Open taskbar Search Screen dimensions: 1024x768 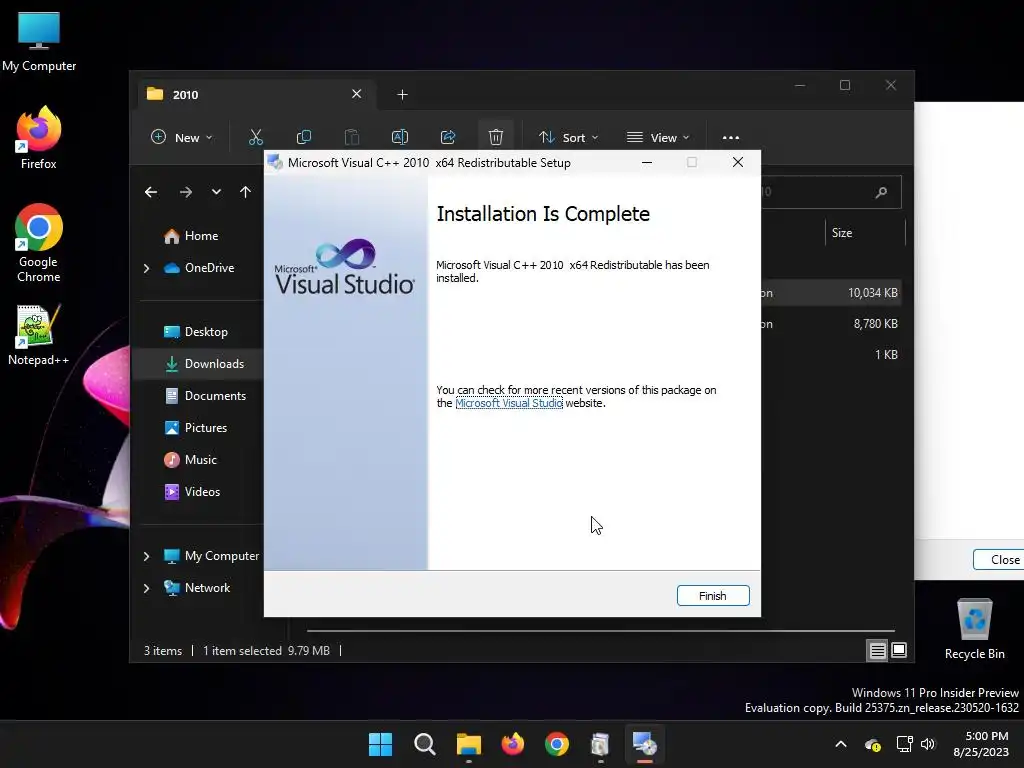coord(424,744)
